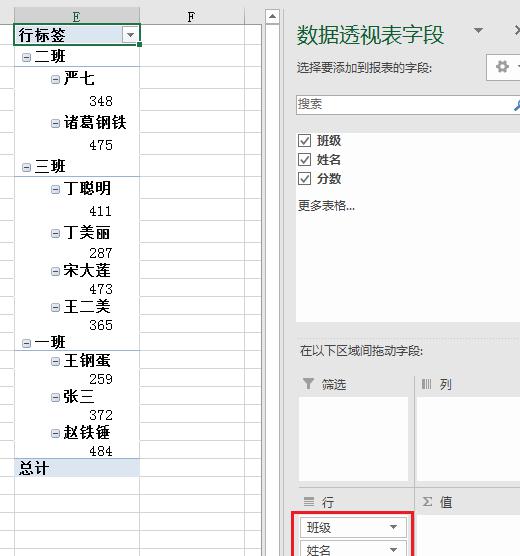Viewport: 520px width, 556px height.
Task: Open the 行标签 filter dropdown
Action: tap(130, 35)
